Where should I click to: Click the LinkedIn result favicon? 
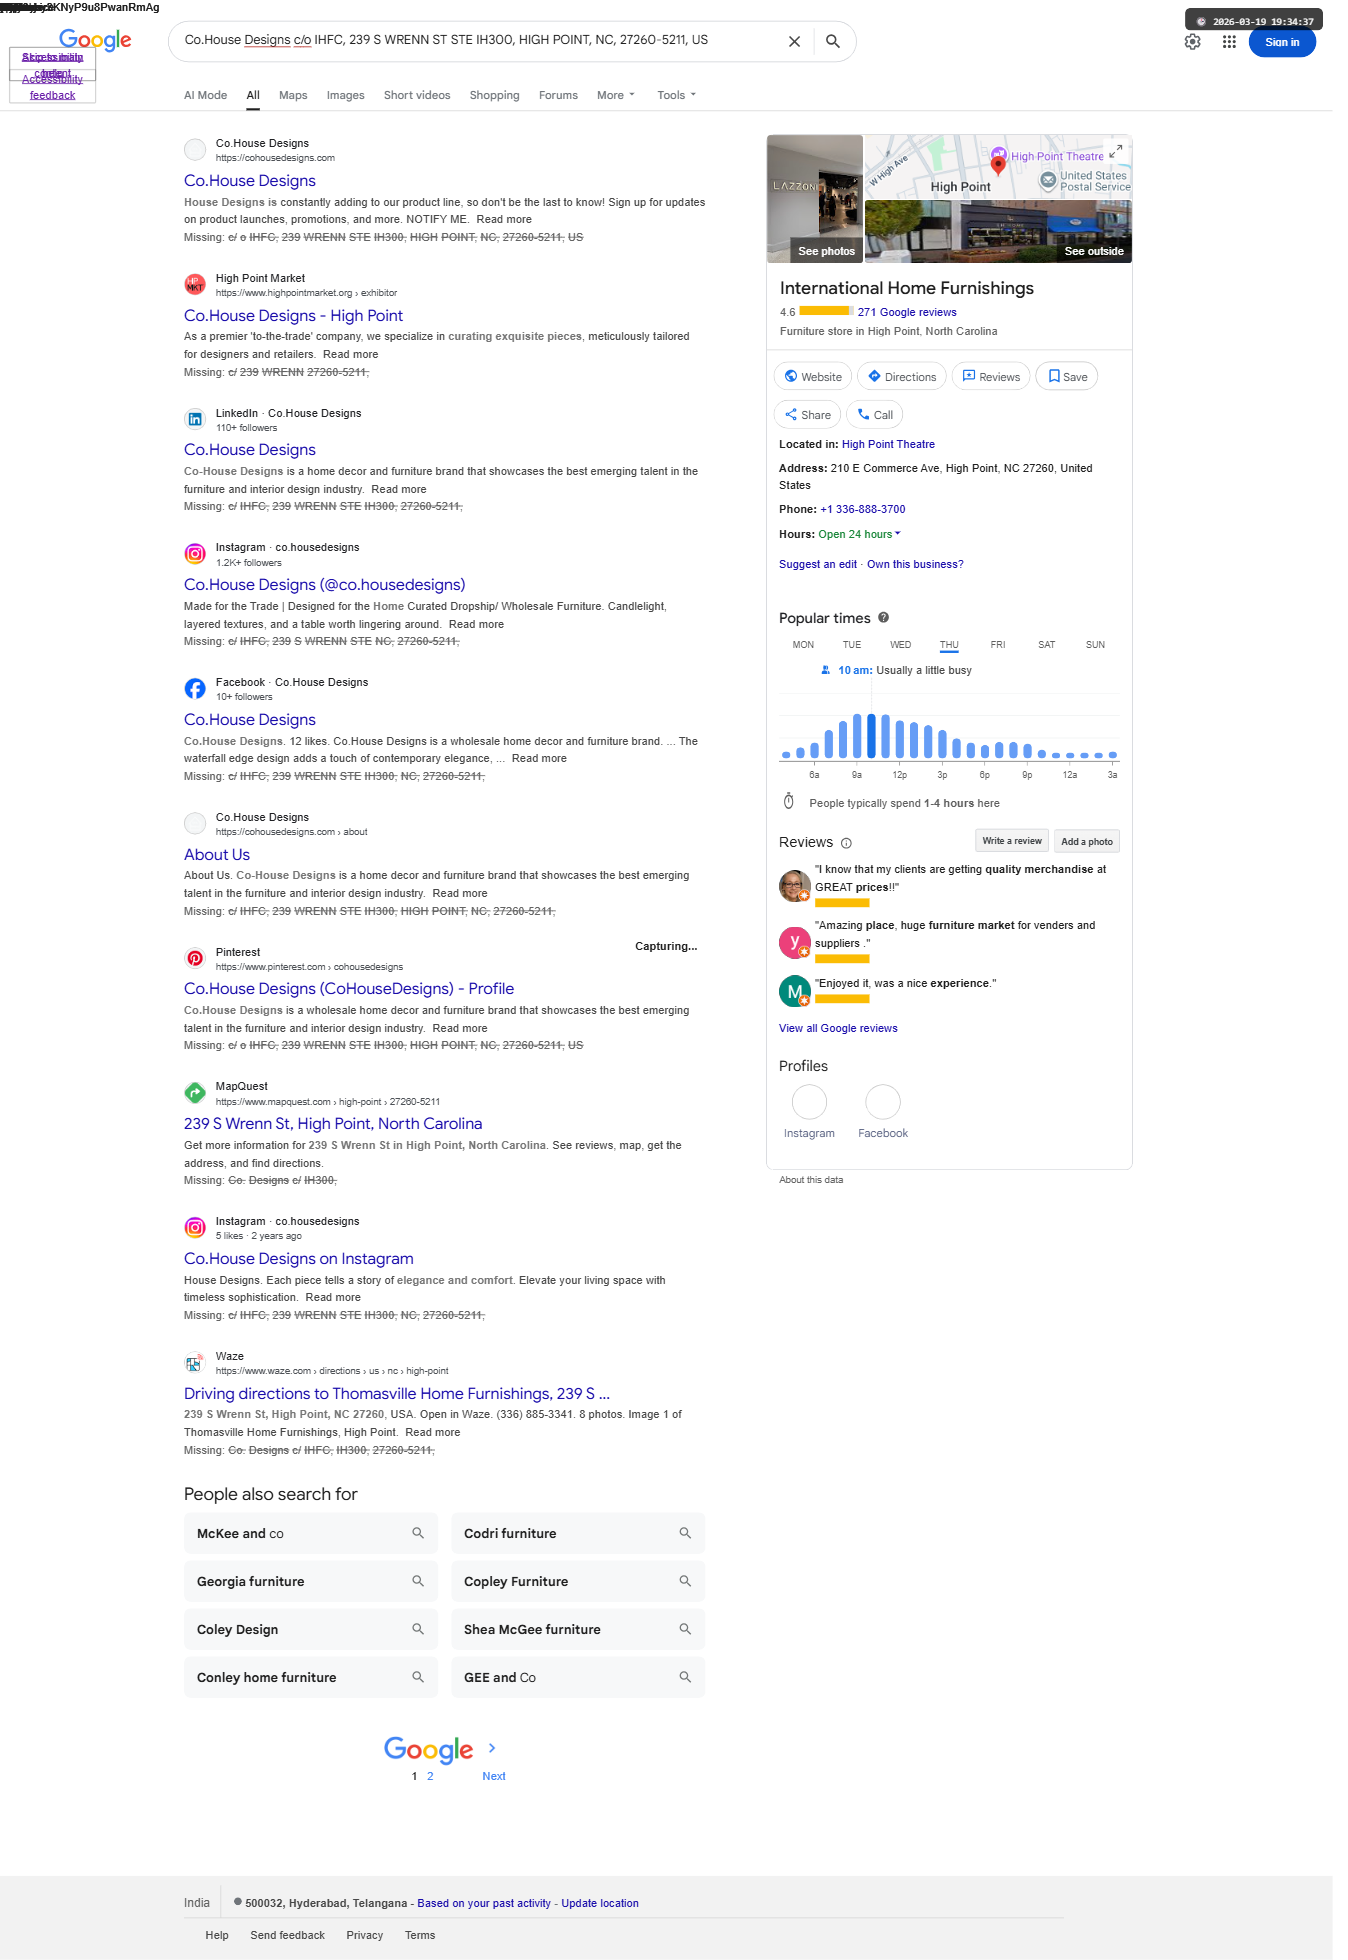pos(195,420)
